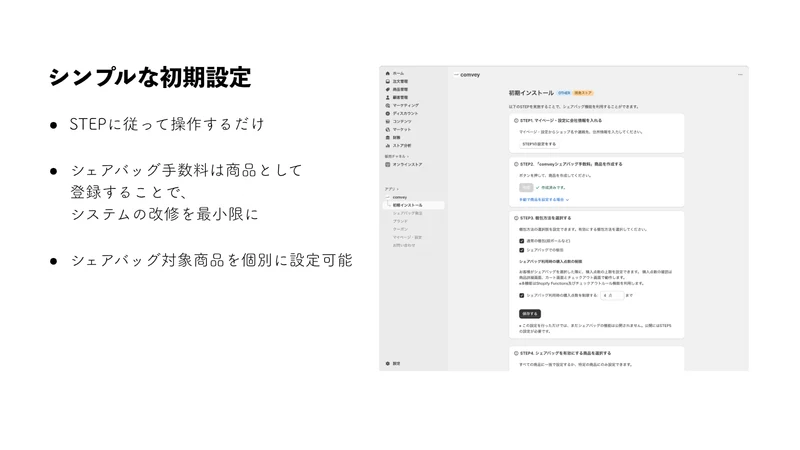Click the STEP3 status circle icon
This screenshot has height=450, width=800.
pyautogui.click(x=516, y=218)
